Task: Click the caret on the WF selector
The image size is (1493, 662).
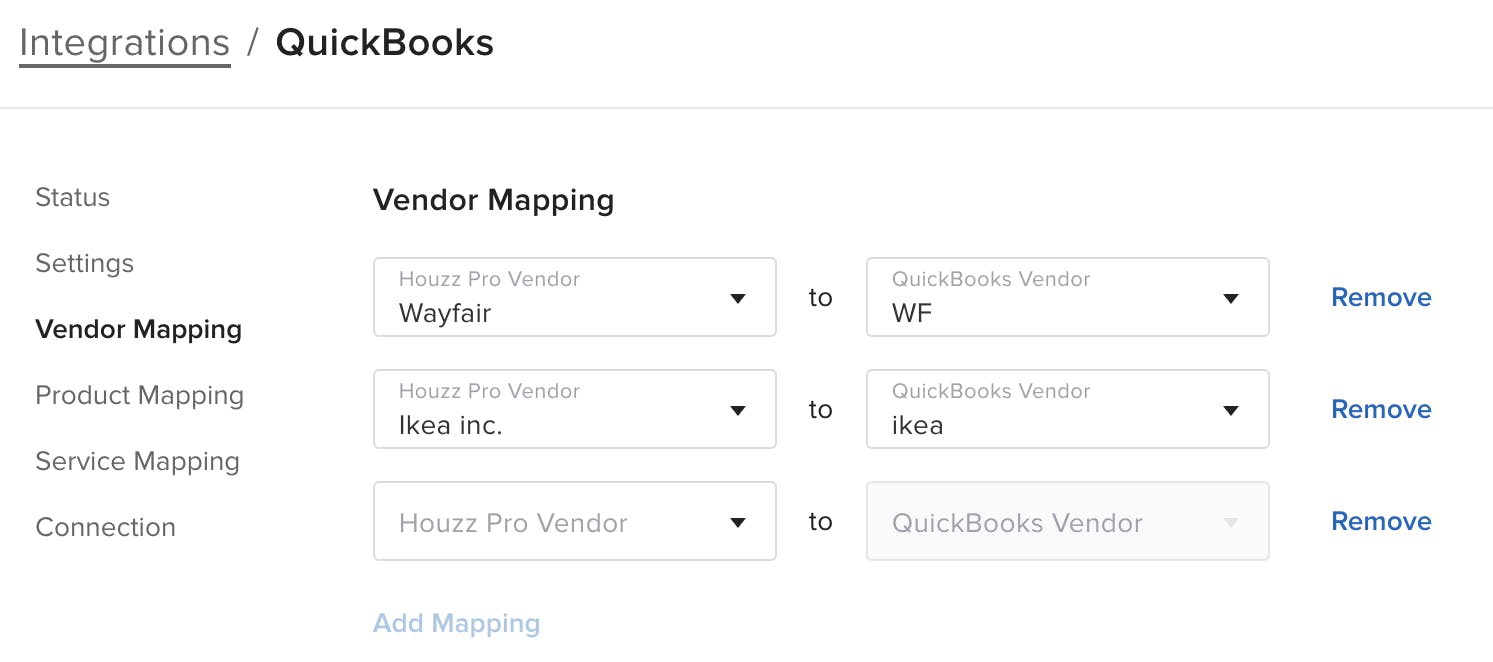Action: [1230, 297]
